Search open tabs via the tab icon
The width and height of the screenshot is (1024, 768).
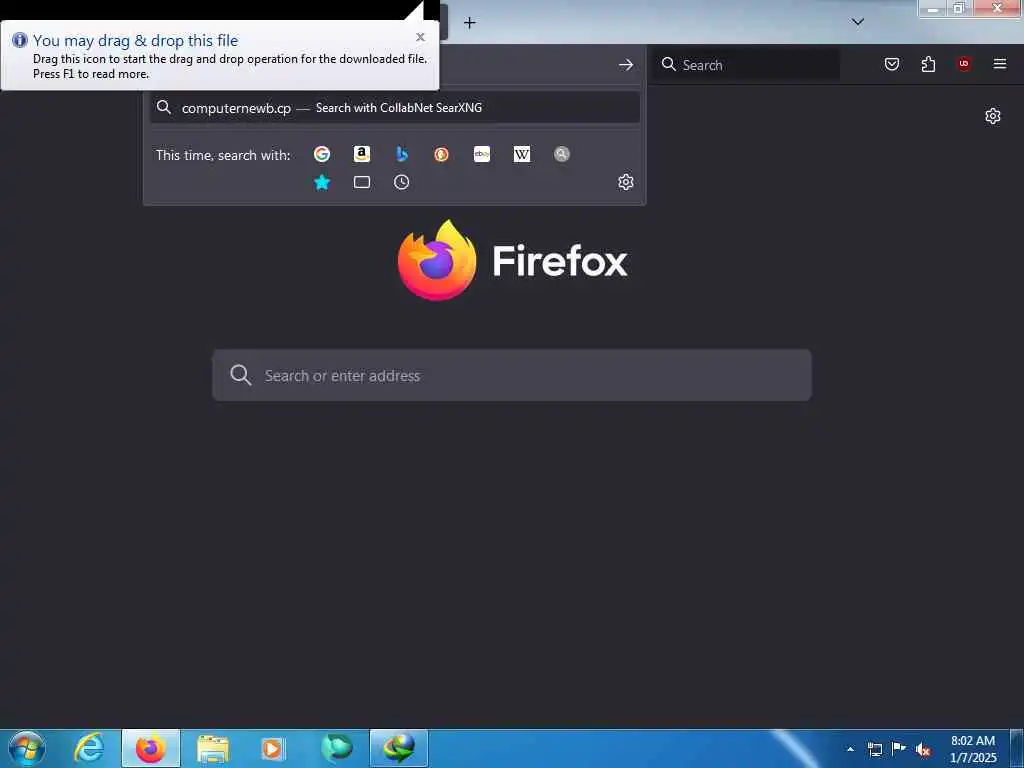(x=362, y=182)
